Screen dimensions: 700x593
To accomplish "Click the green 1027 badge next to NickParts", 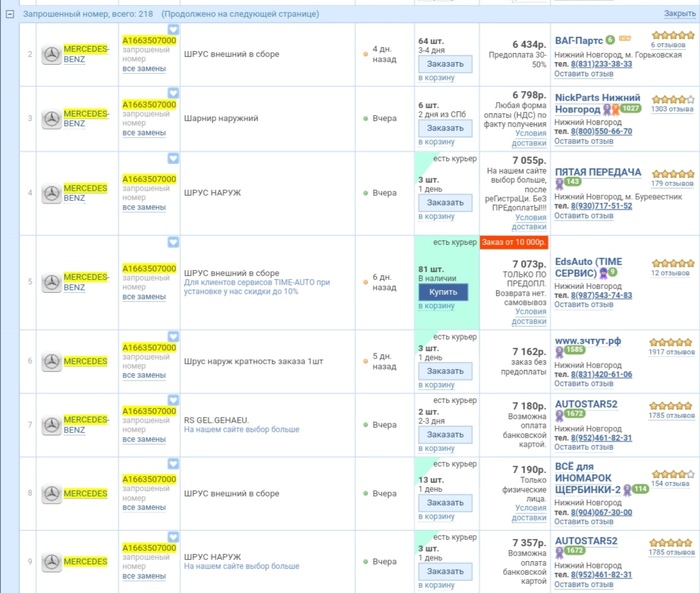I will tap(630, 109).
